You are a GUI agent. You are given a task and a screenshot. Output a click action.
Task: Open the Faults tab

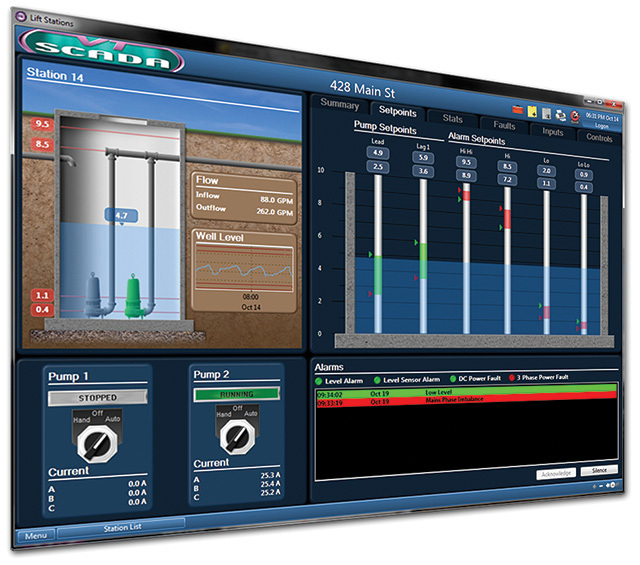click(504, 126)
